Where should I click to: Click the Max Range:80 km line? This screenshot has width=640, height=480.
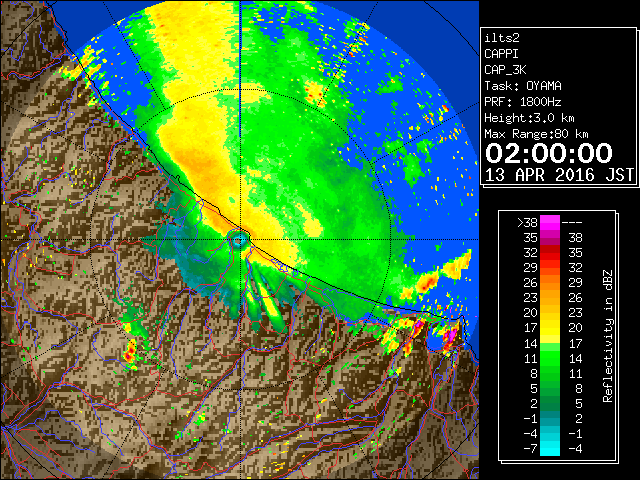[x=536, y=134]
